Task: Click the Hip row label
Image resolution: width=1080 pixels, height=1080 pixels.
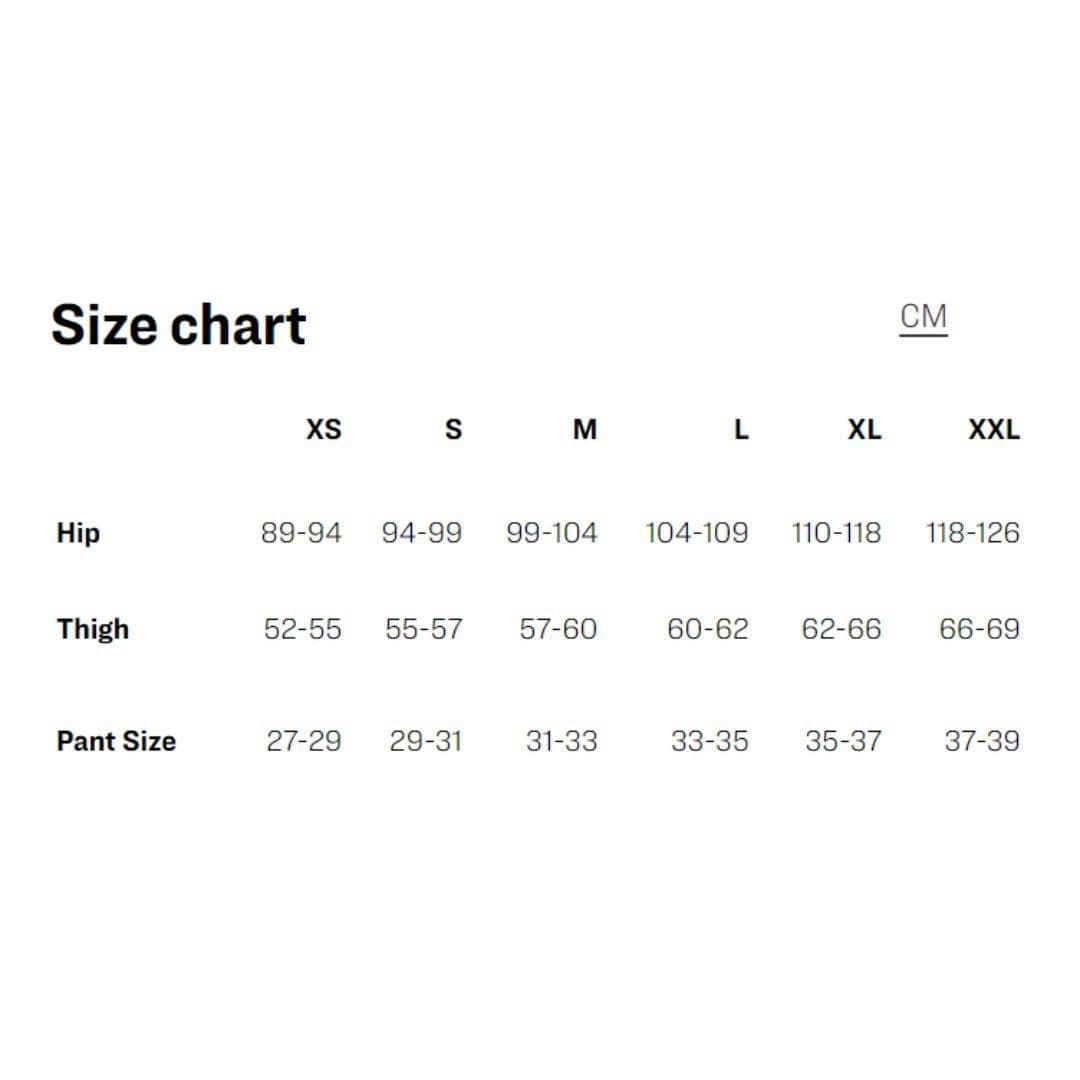Action: pos(78,533)
